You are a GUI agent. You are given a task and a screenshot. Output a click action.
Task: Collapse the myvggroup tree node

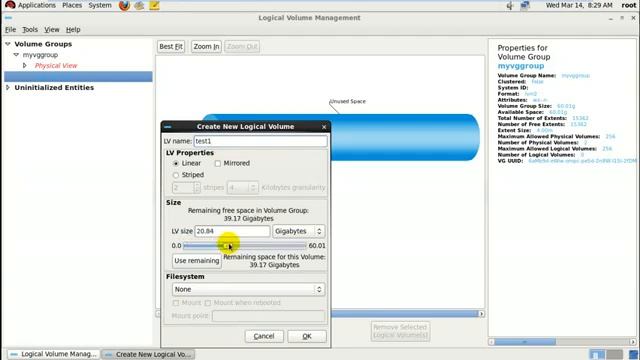[x=16, y=55]
